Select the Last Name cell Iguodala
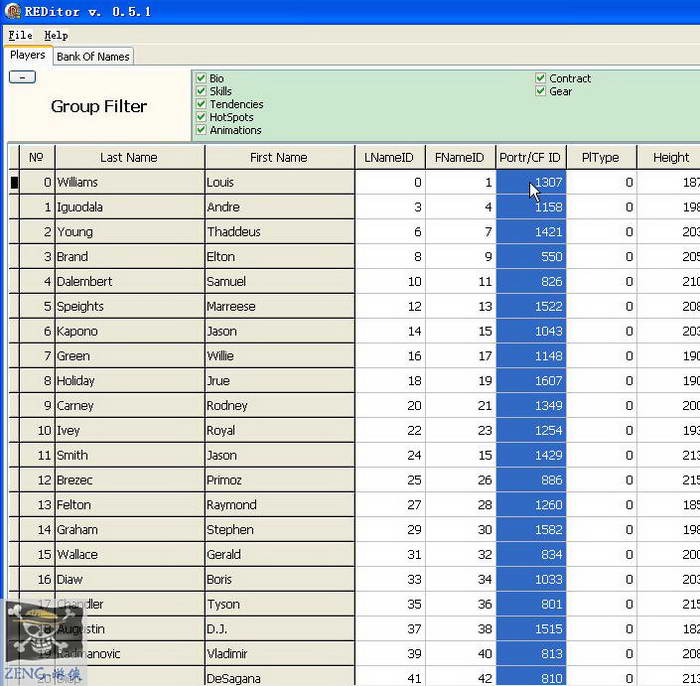The height and width of the screenshot is (686, 700). (129, 207)
